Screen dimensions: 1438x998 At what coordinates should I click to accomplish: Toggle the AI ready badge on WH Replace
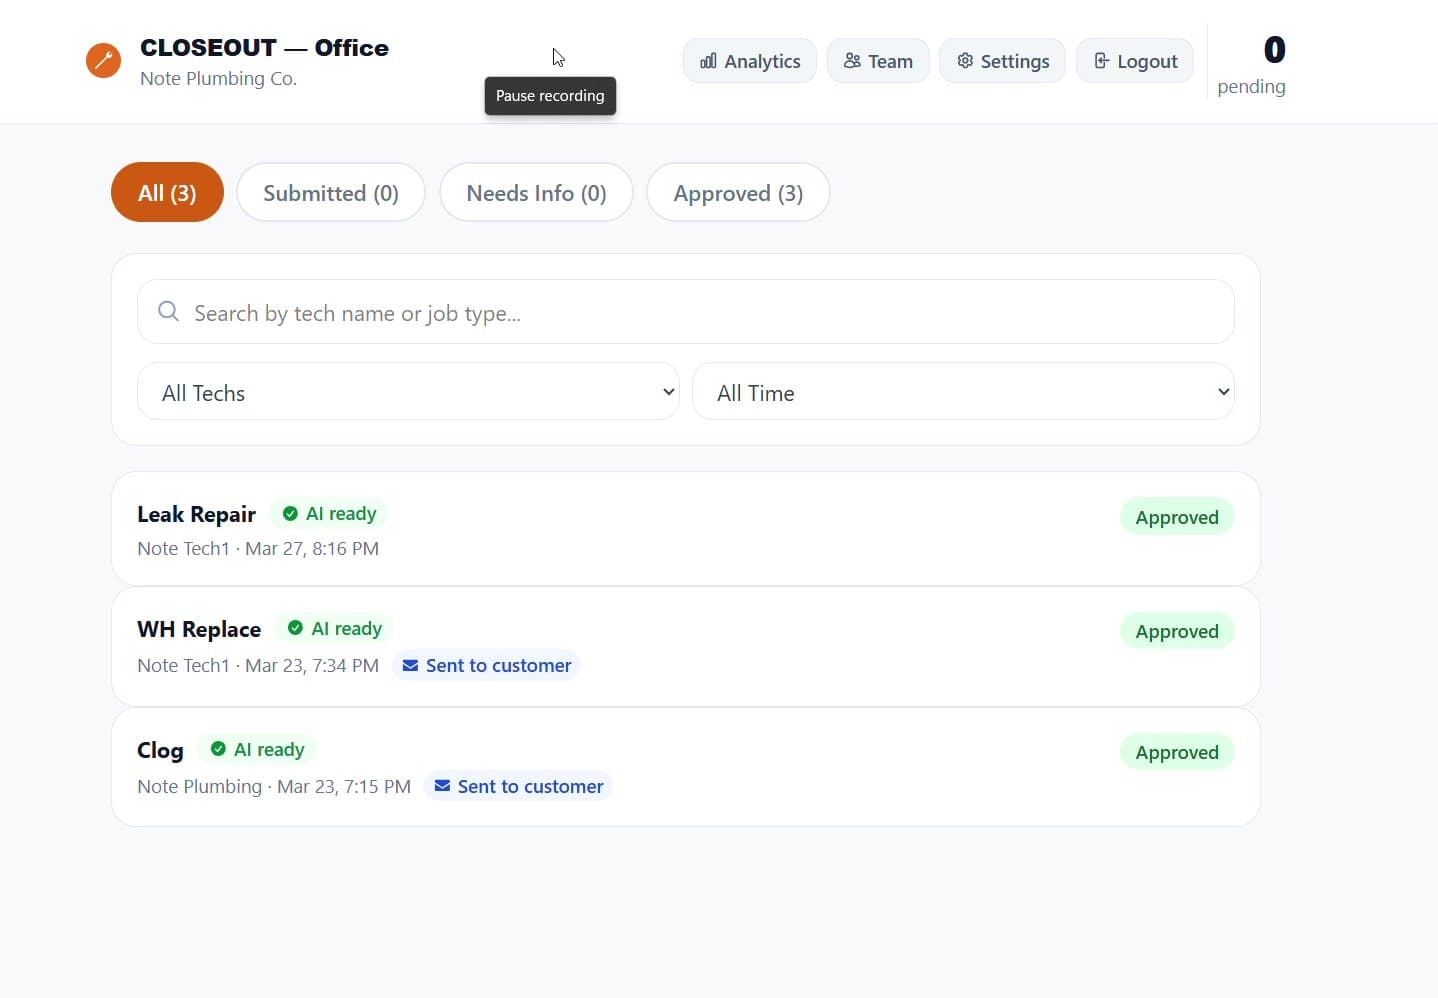click(x=334, y=628)
